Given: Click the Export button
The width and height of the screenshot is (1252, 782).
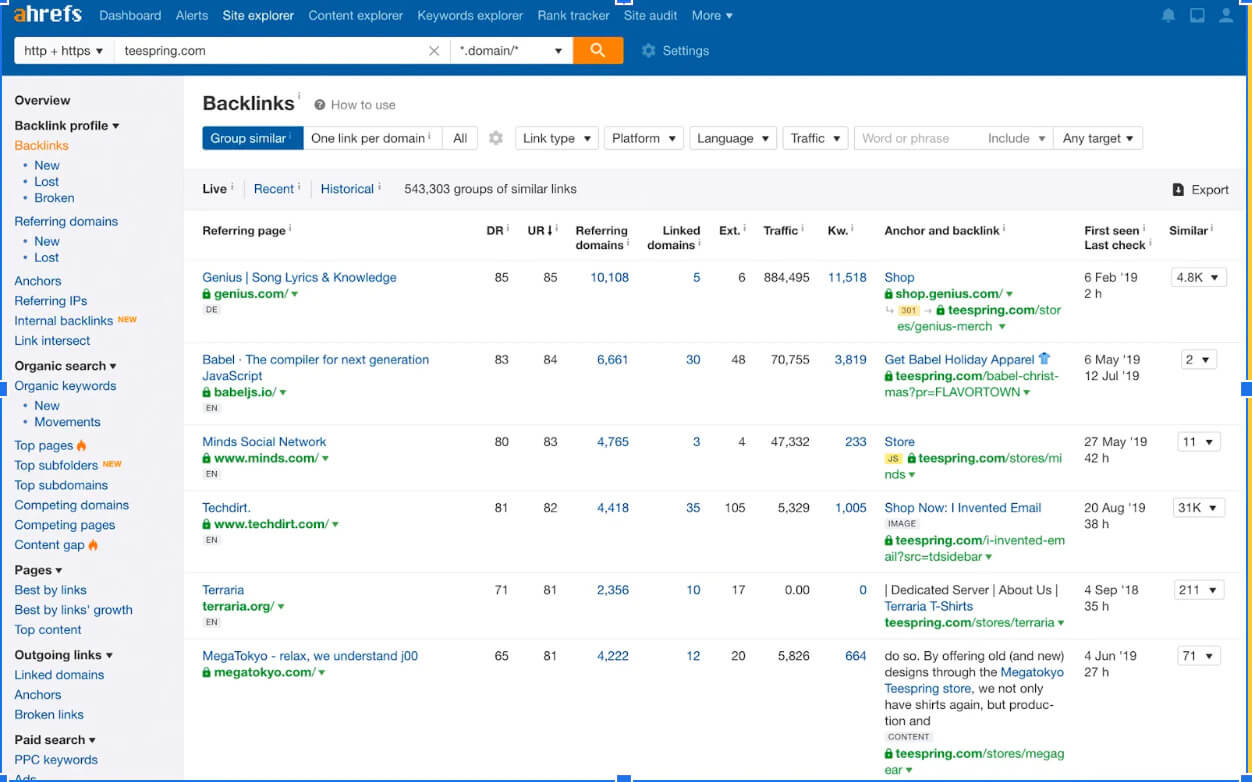Looking at the screenshot, I should [1201, 190].
